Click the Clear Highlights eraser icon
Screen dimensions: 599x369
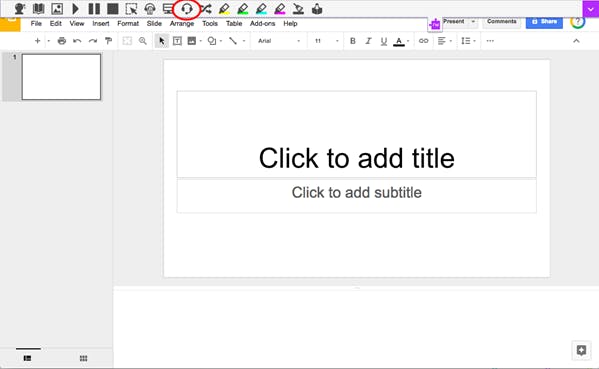pyautogui.click(x=298, y=9)
